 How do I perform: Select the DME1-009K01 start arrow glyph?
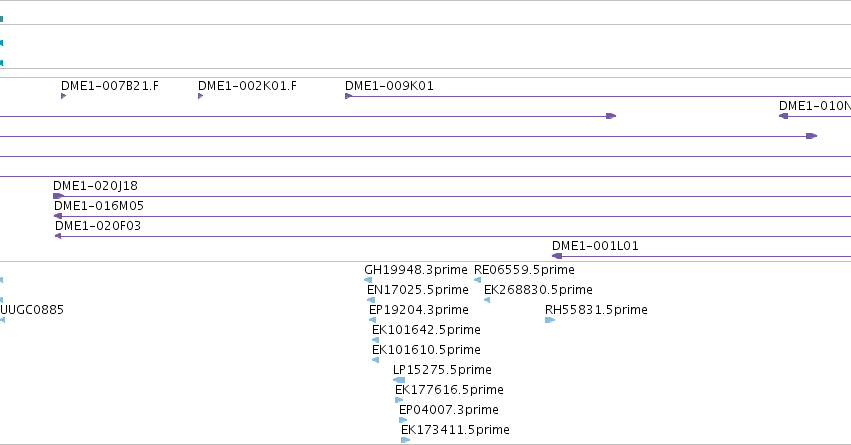coord(348,96)
